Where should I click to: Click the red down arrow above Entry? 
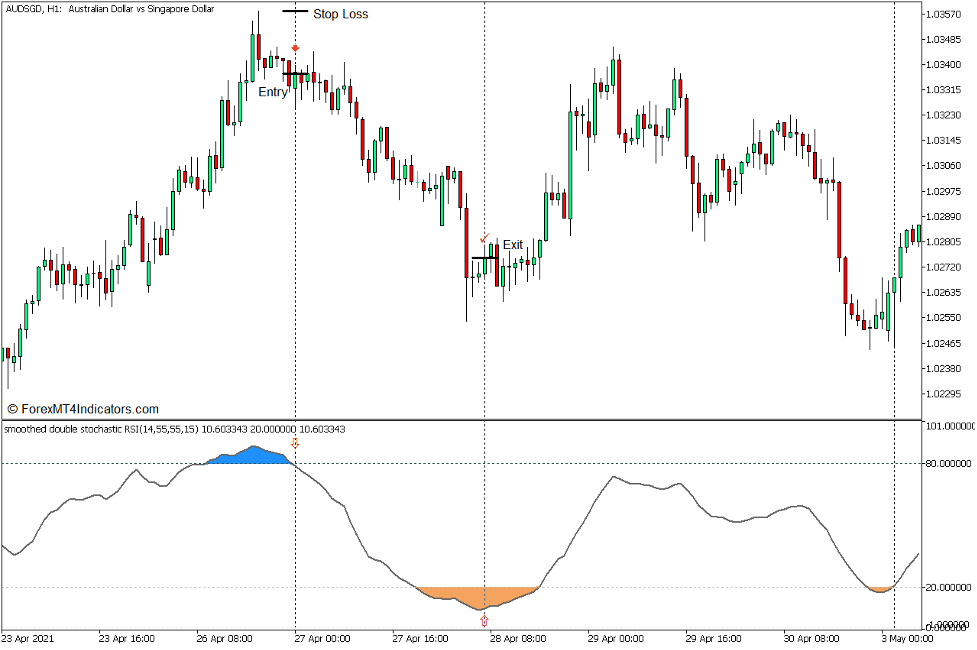[x=295, y=48]
